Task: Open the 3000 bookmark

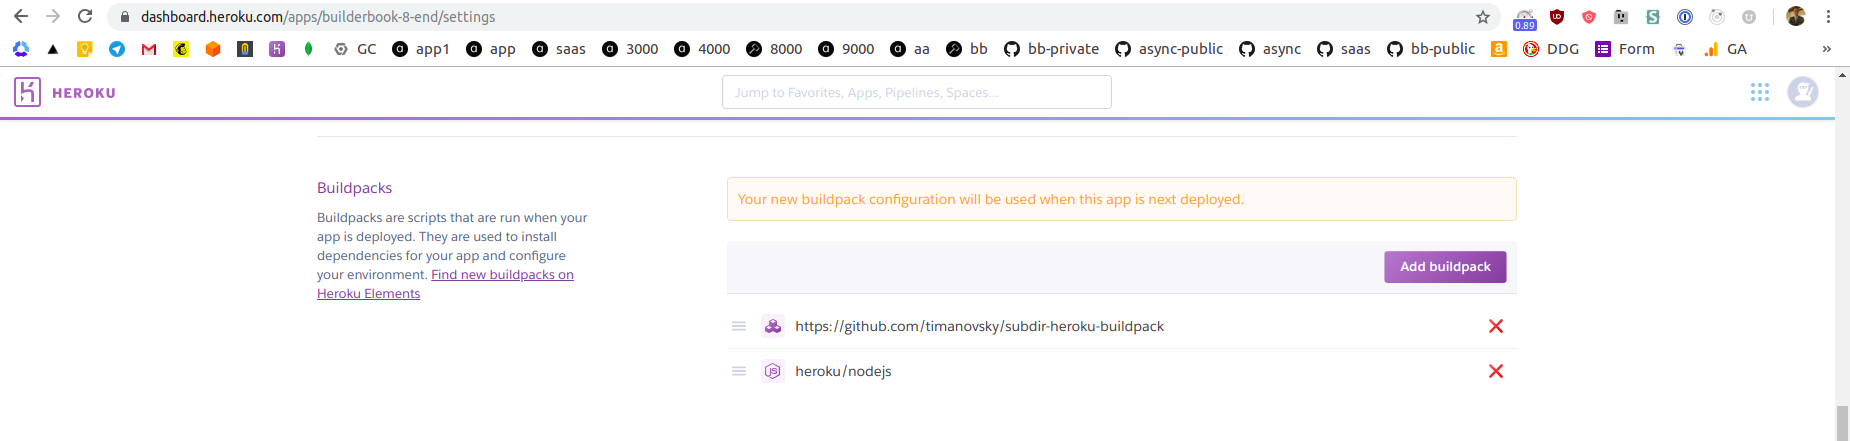Action: click(630, 49)
